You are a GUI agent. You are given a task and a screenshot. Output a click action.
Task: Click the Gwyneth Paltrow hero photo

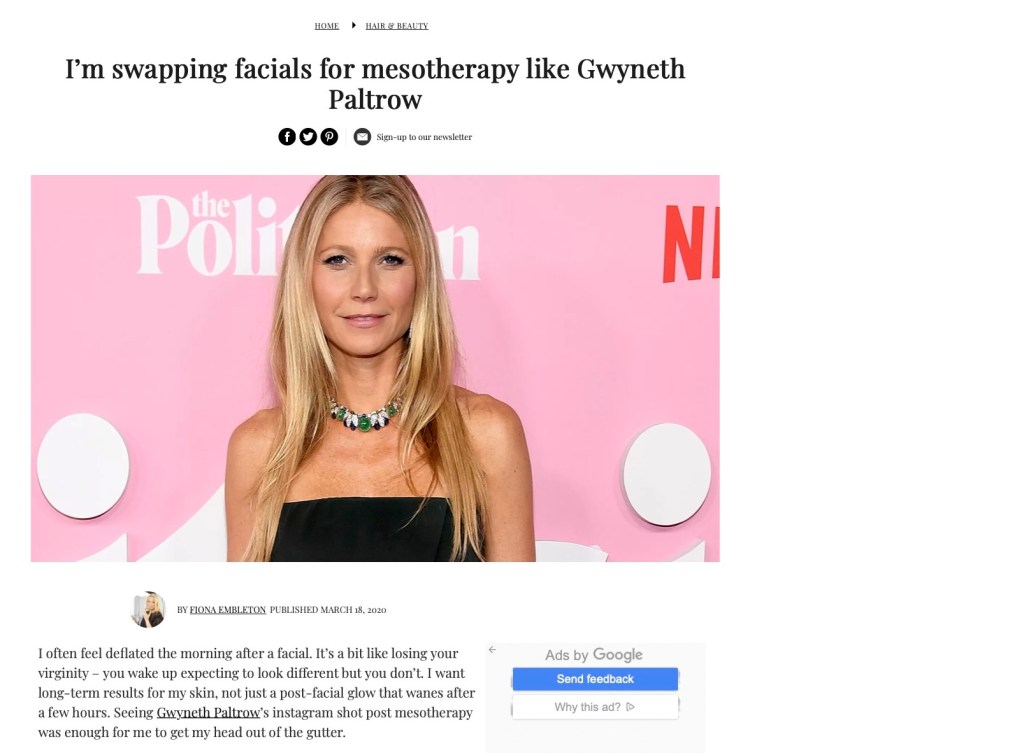click(375, 368)
